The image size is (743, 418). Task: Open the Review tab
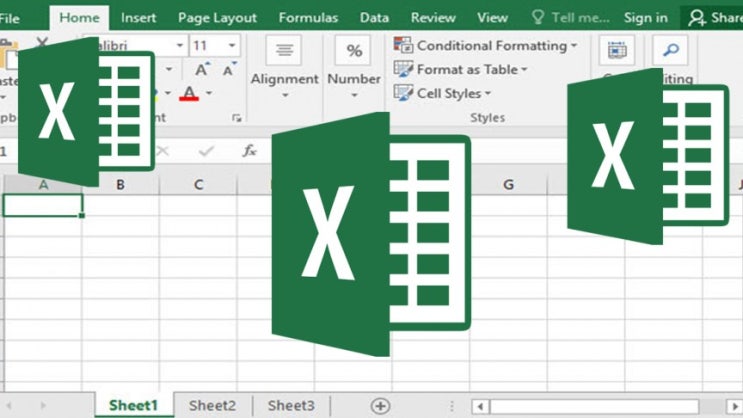(x=433, y=18)
